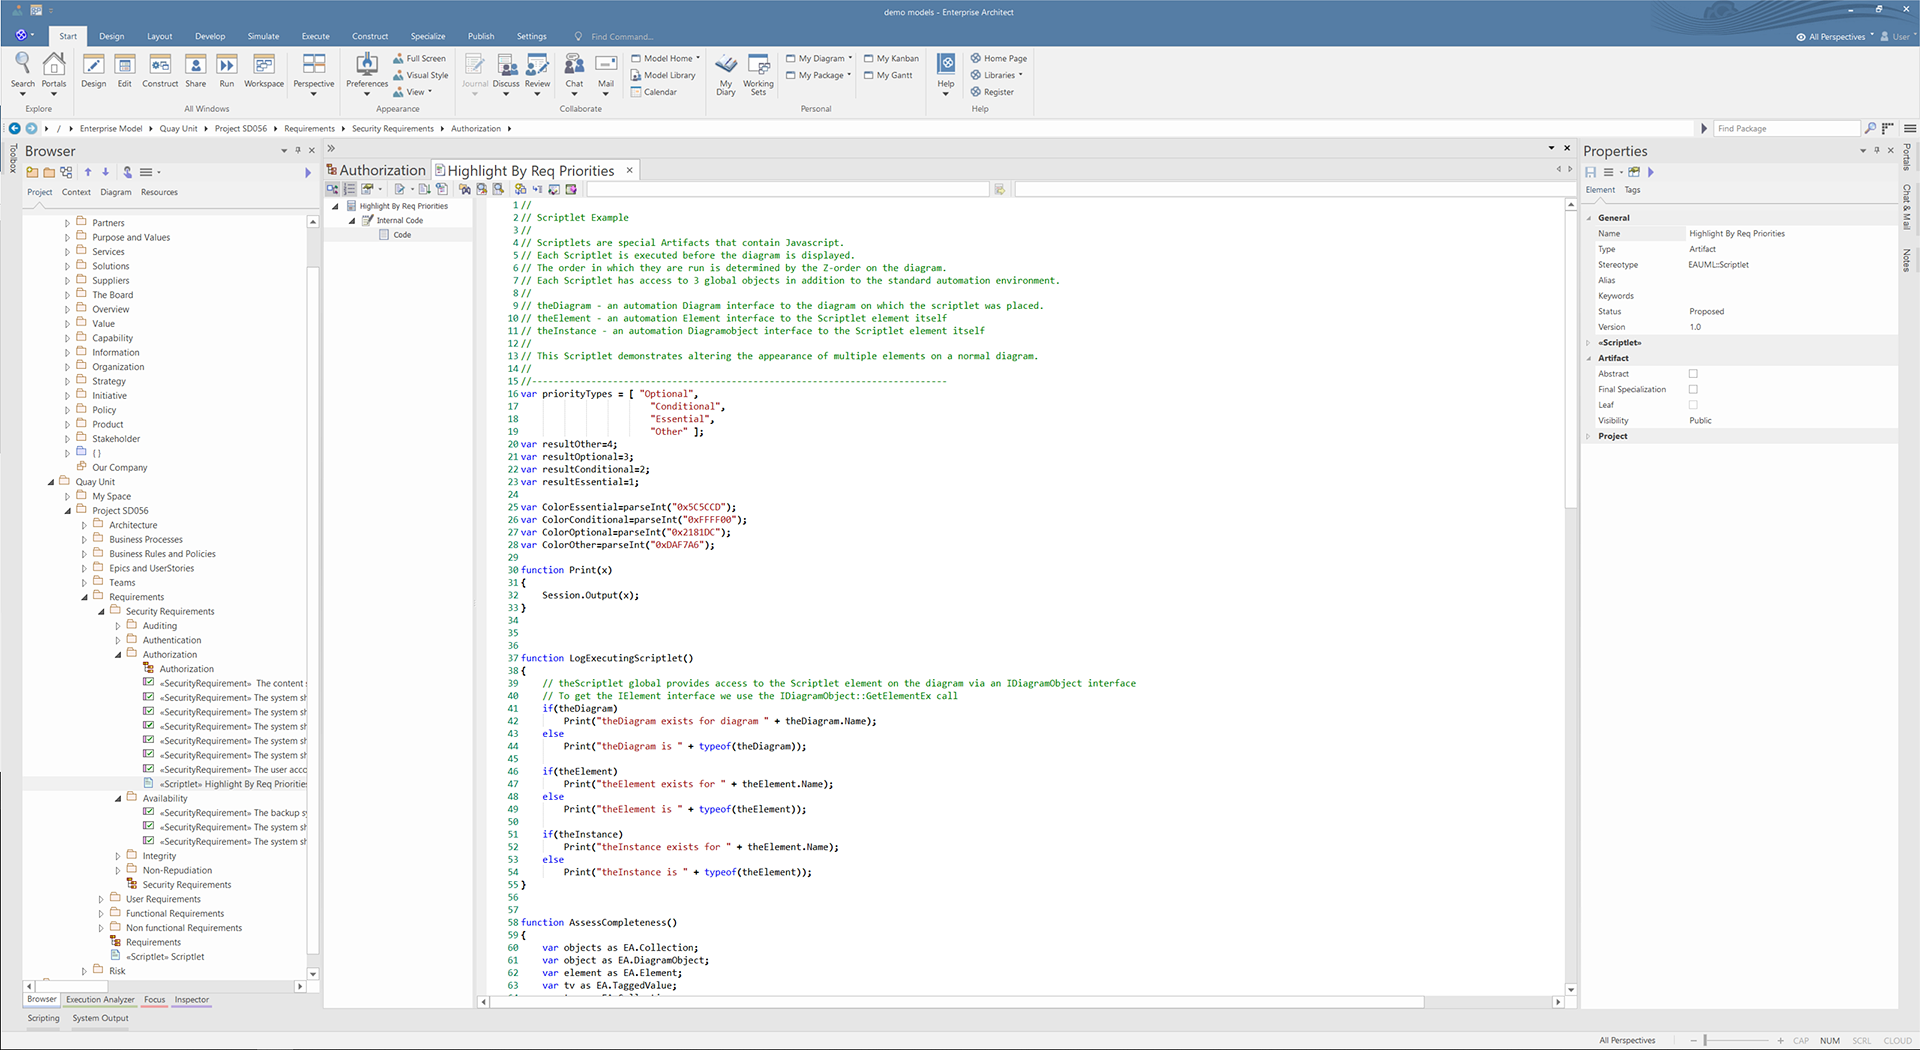Expand the Integrity folder

(118, 856)
